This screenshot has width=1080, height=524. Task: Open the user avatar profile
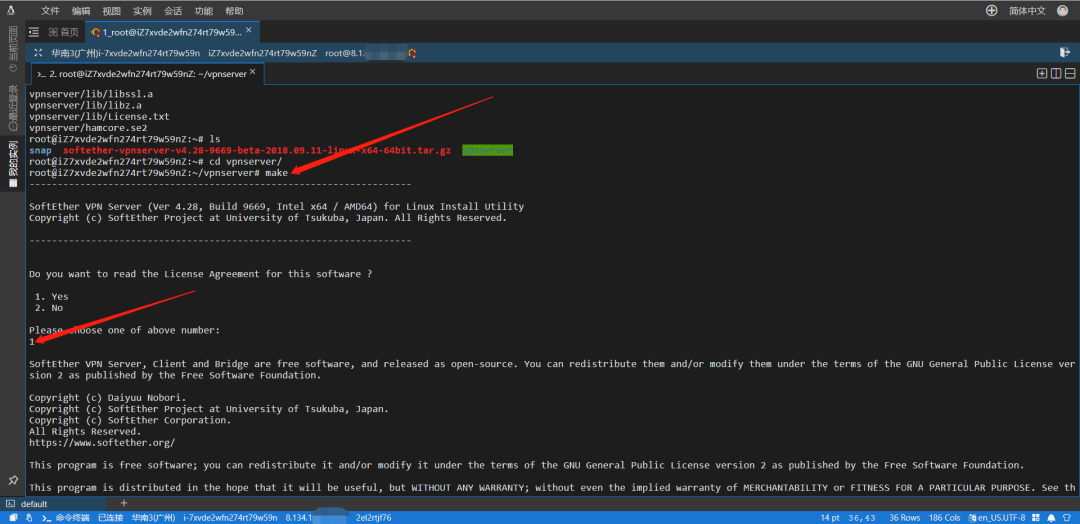click(x=1063, y=10)
